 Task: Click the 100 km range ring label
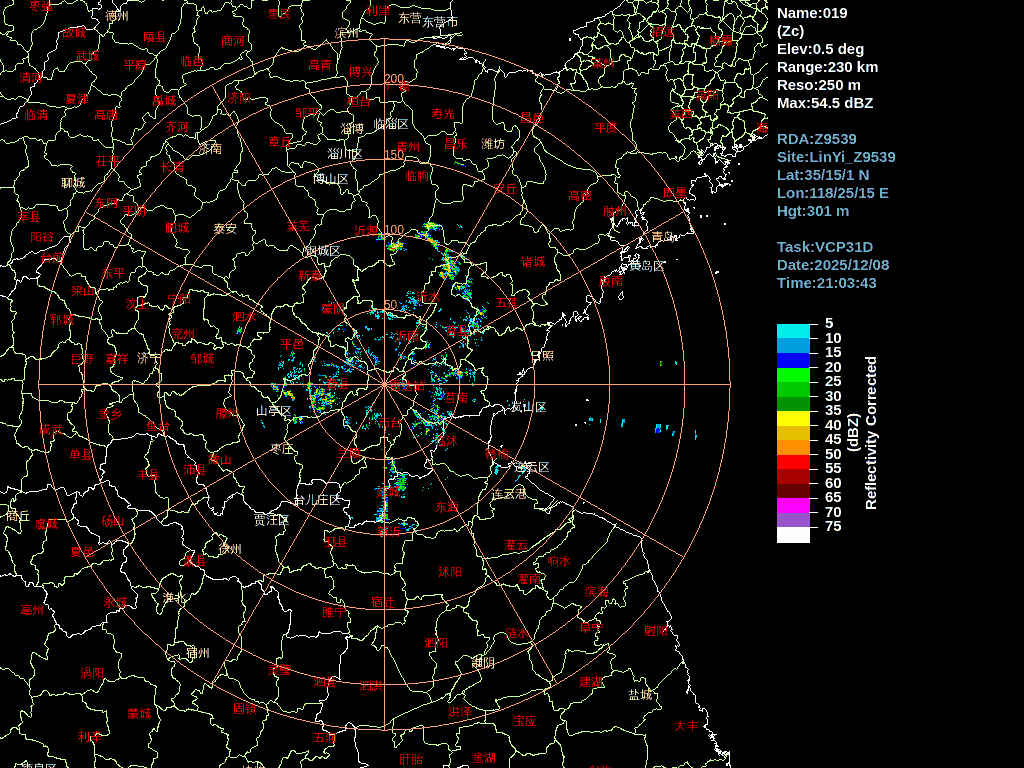pyautogui.click(x=394, y=230)
